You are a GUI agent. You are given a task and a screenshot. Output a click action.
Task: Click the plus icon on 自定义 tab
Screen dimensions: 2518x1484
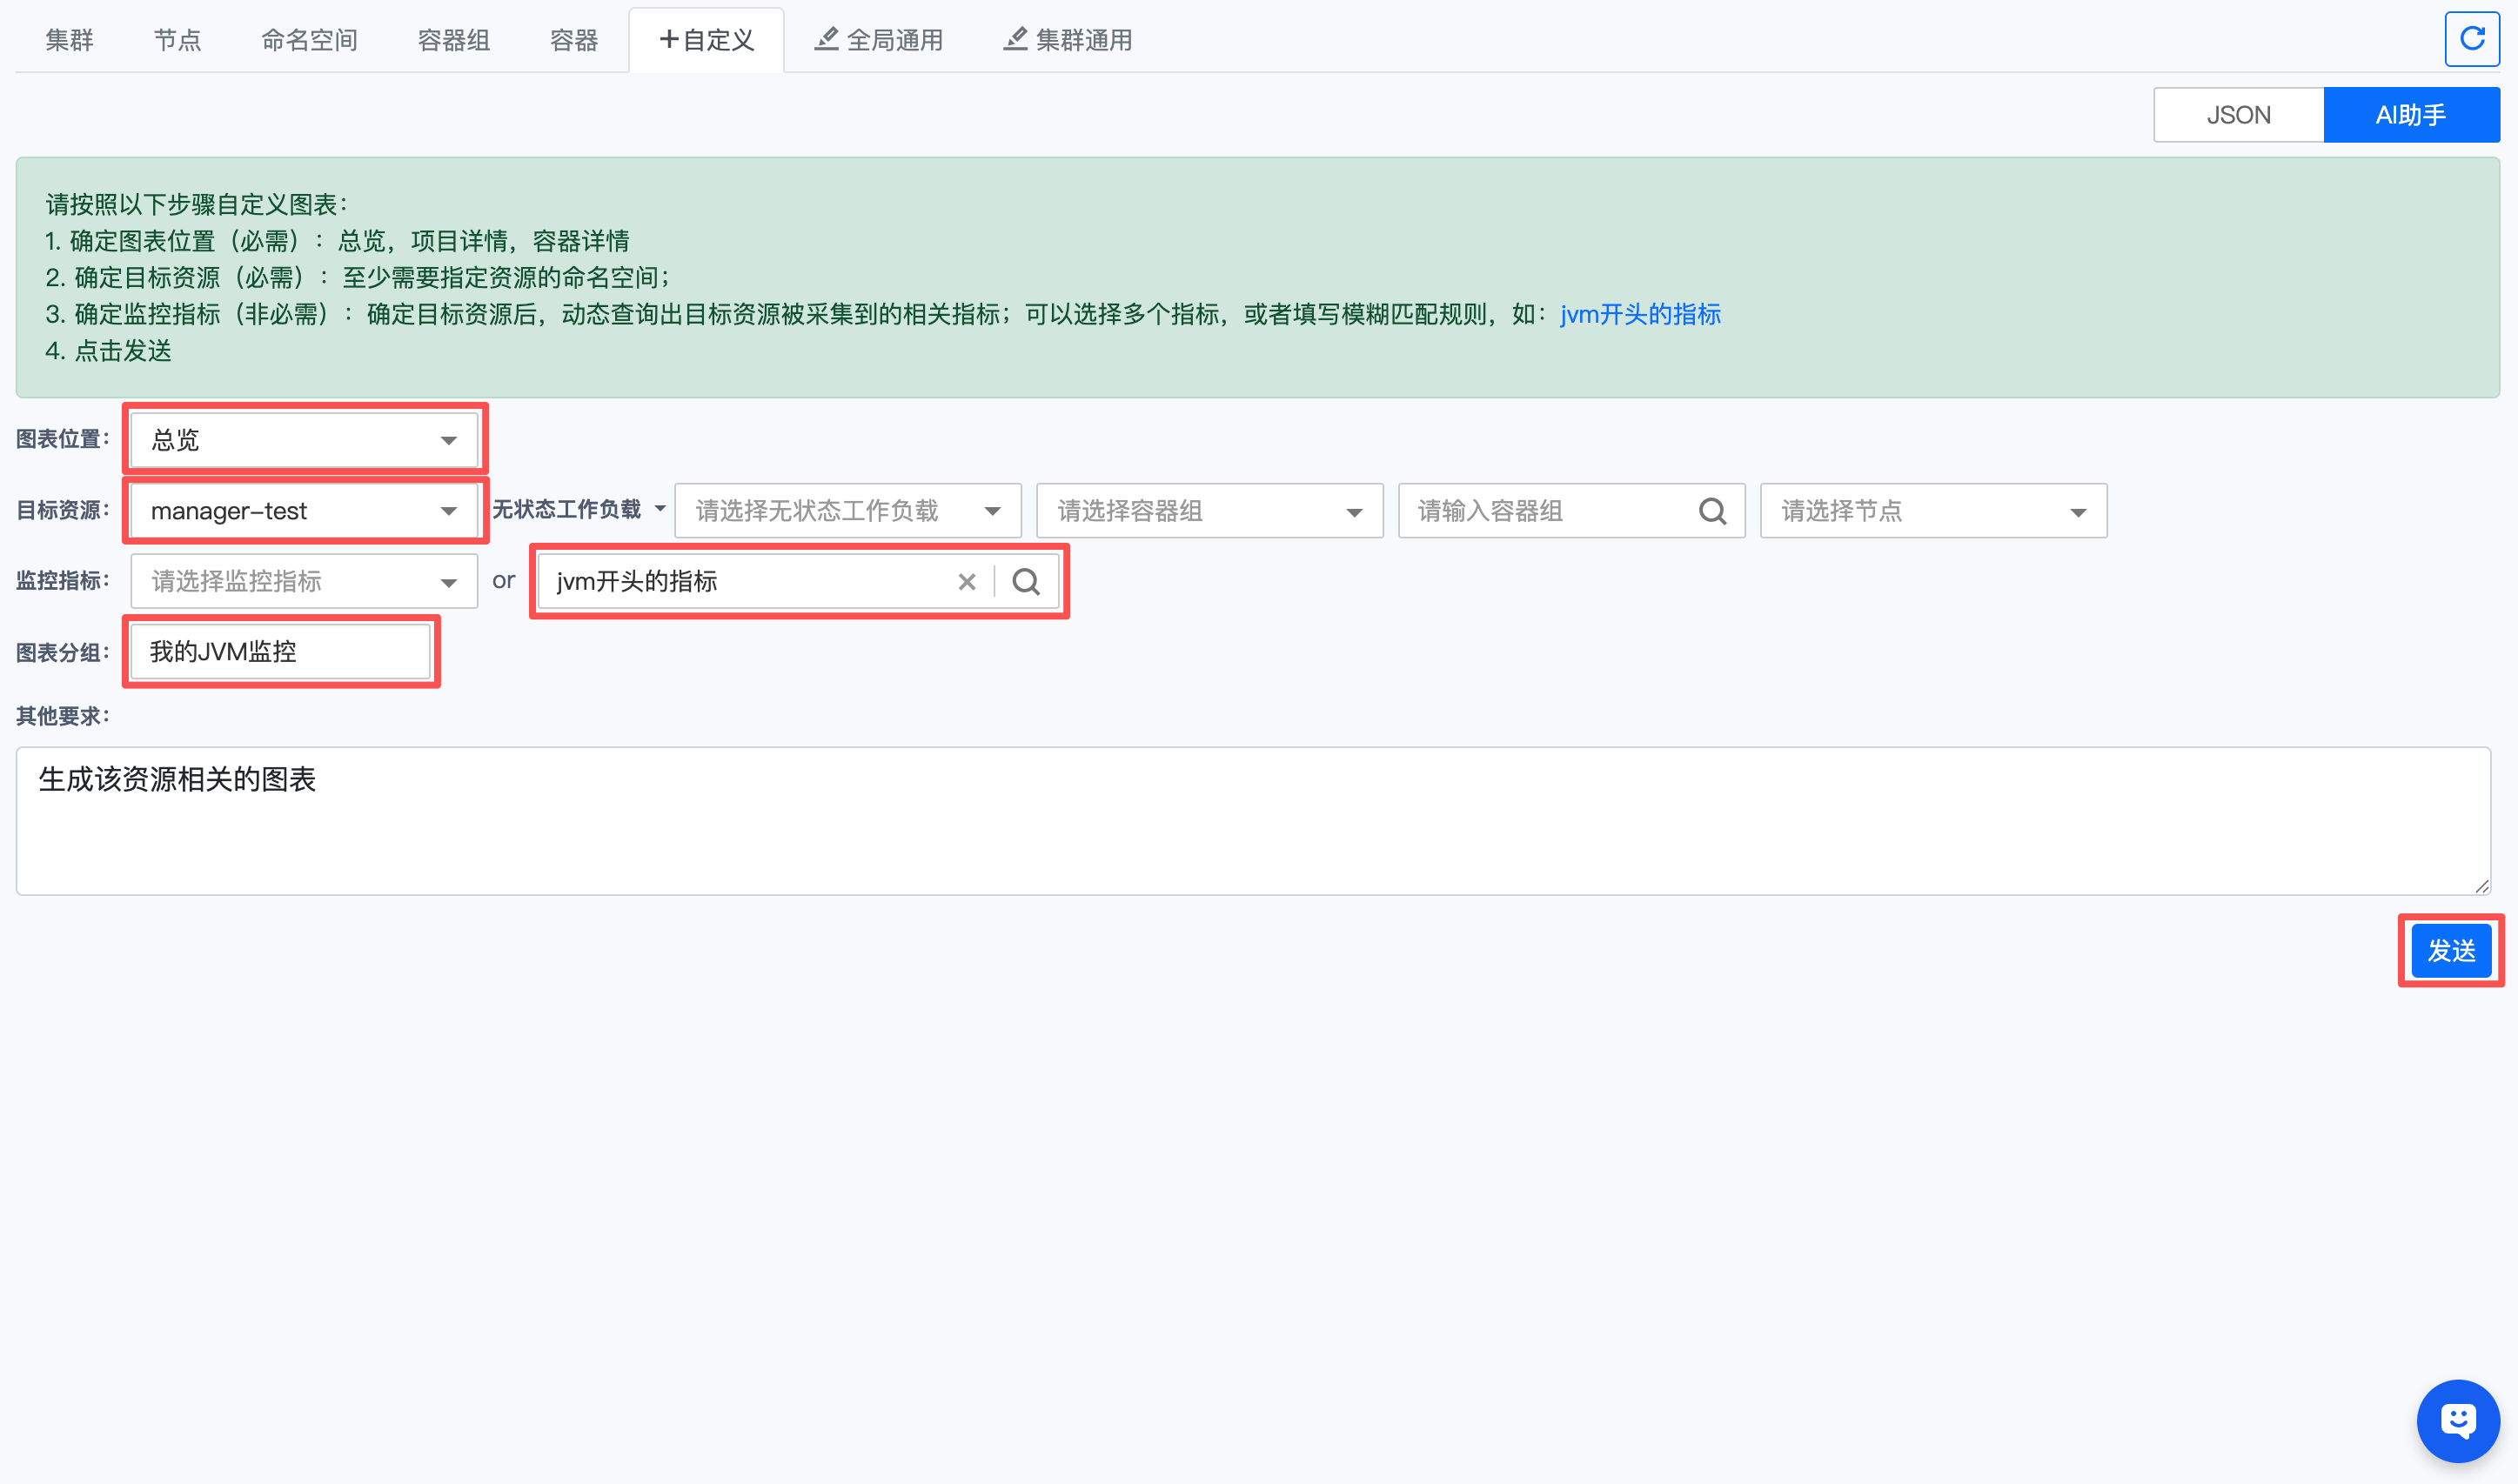point(668,39)
